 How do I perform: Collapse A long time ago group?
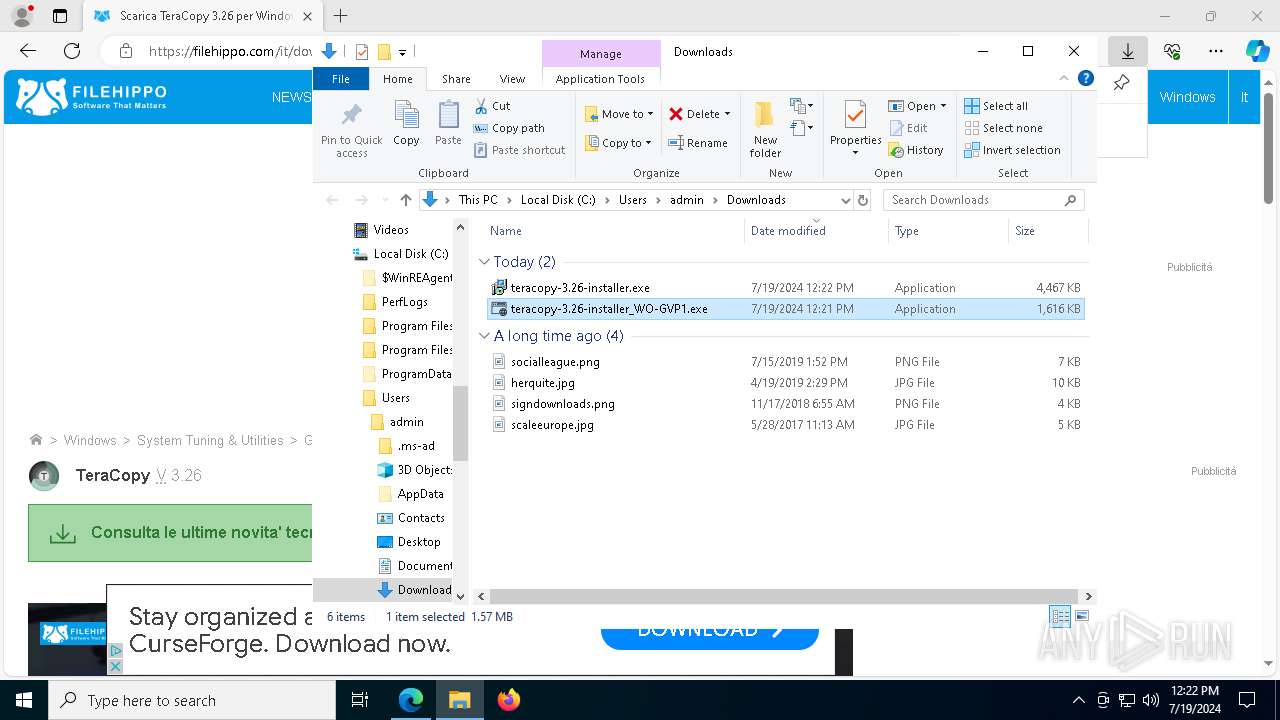[484, 336]
